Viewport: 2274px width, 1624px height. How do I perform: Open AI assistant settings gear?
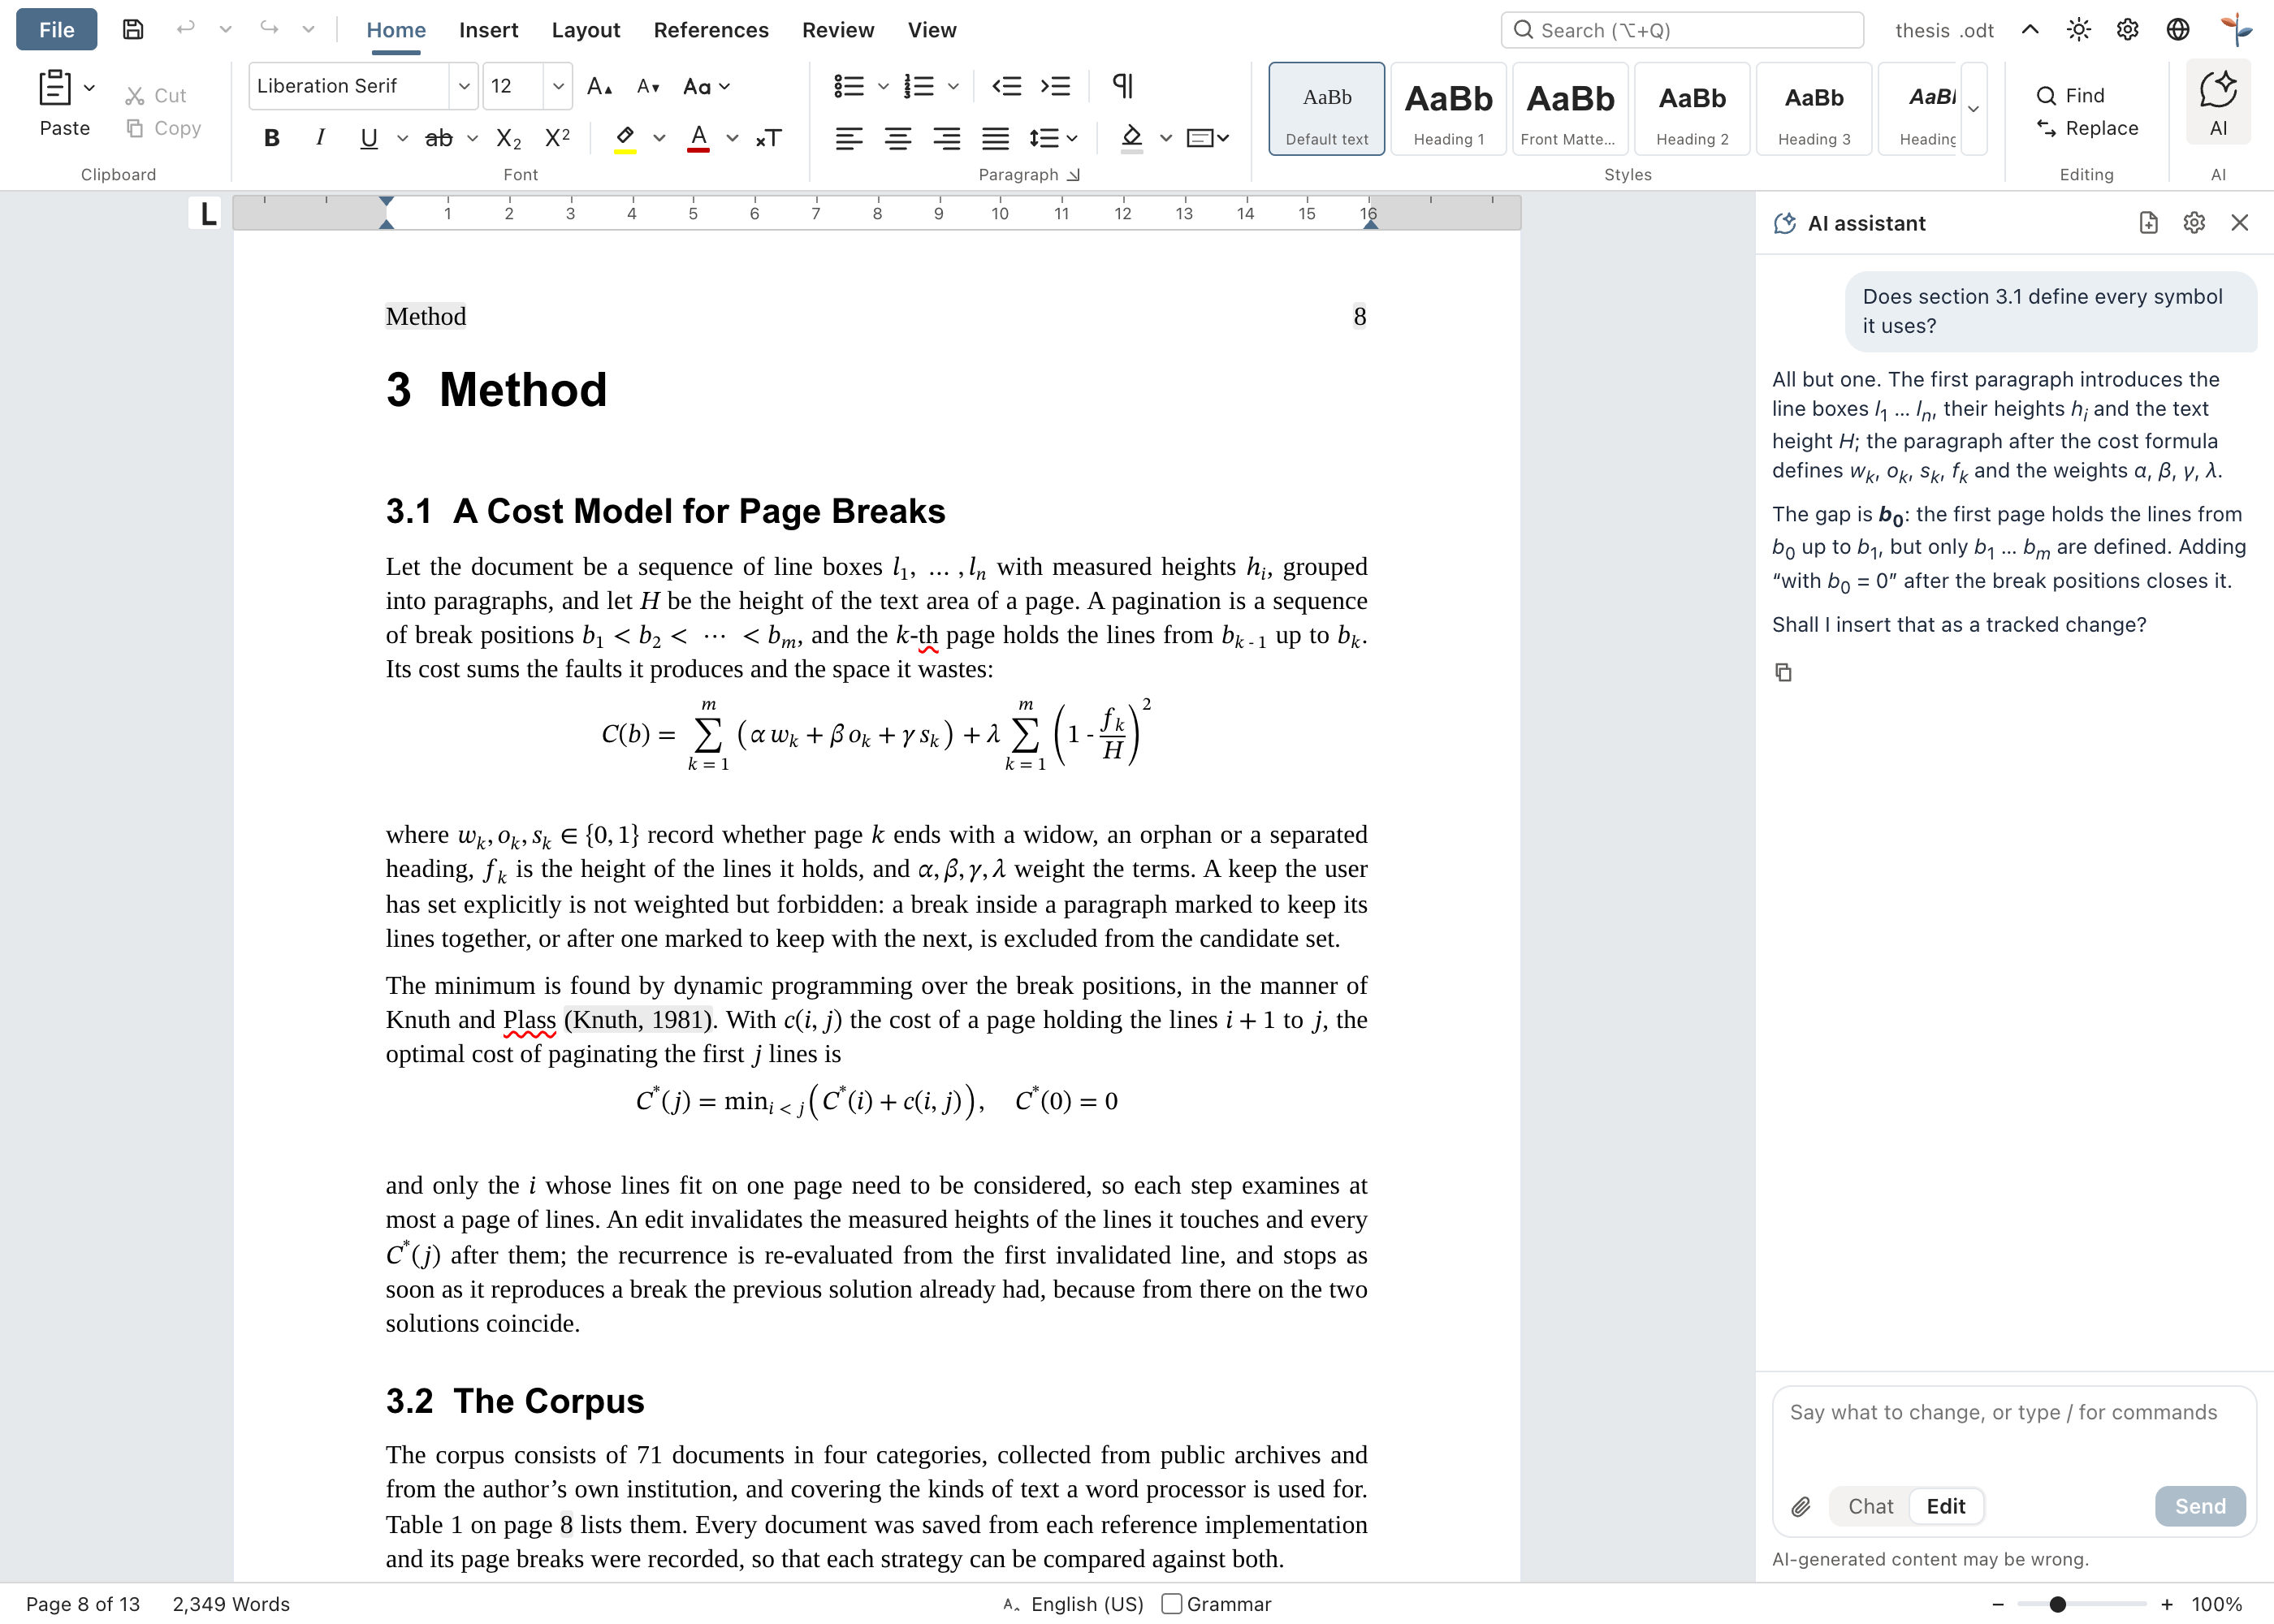click(x=2193, y=223)
